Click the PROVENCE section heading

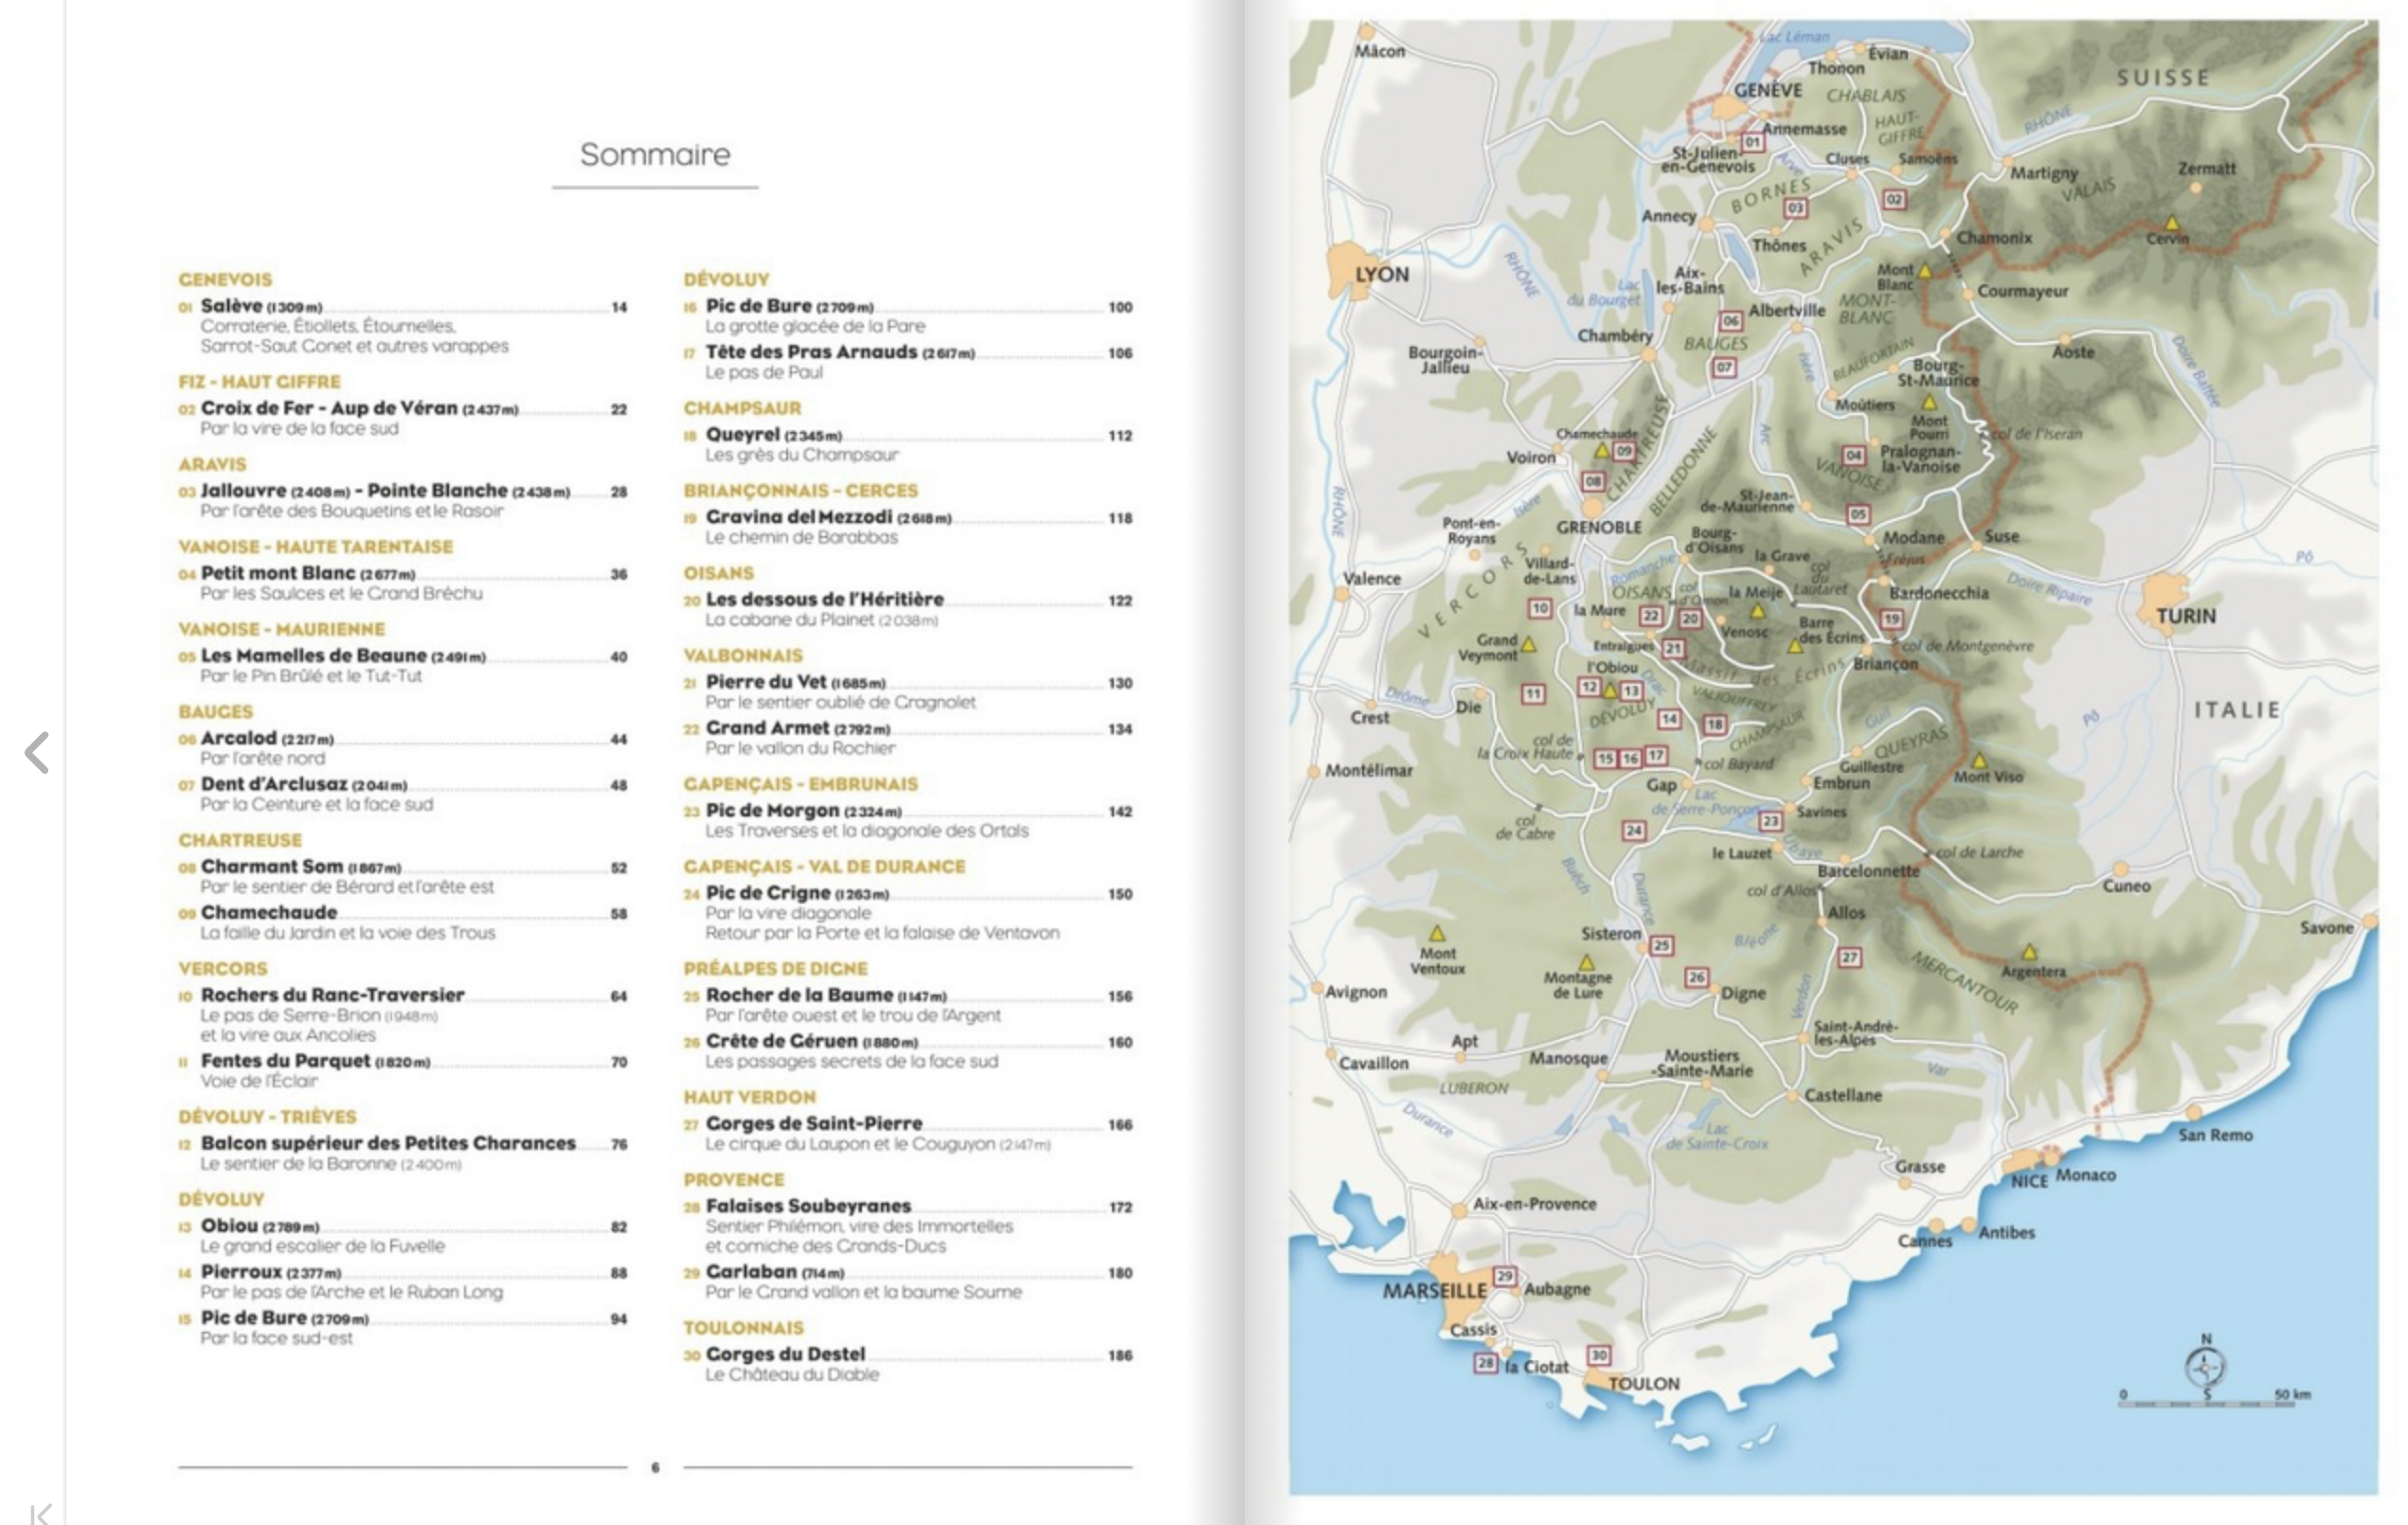pyautogui.click(x=734, y=1179)
